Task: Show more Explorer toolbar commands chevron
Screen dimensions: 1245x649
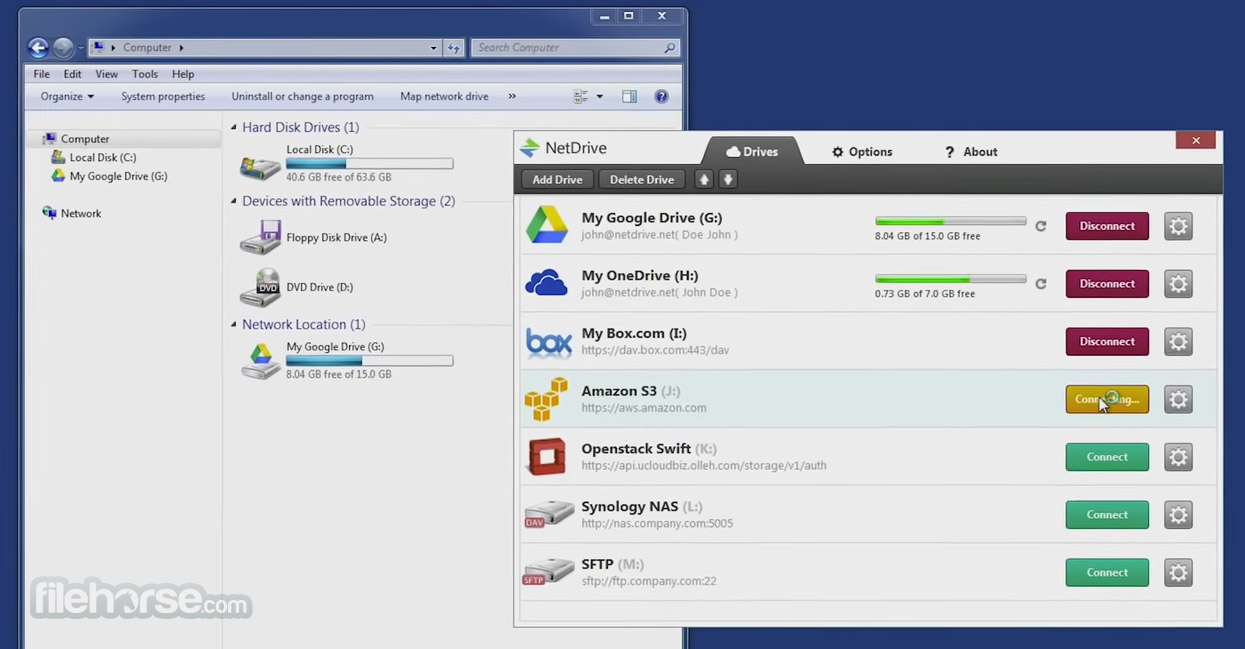Action: pos(512,97)
